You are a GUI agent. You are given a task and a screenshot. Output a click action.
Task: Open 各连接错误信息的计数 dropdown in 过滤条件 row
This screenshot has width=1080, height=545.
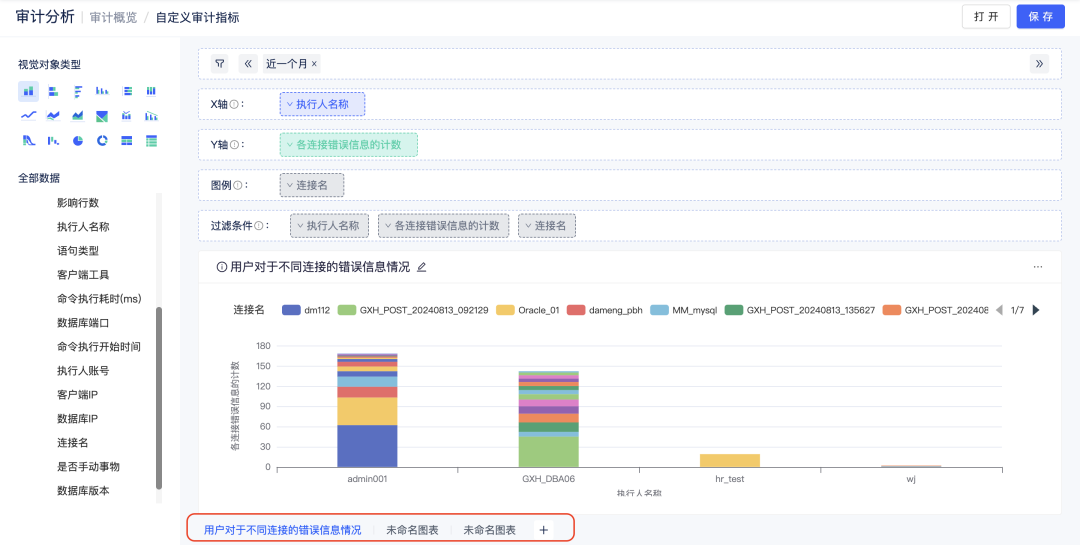[x=444, y=225]
